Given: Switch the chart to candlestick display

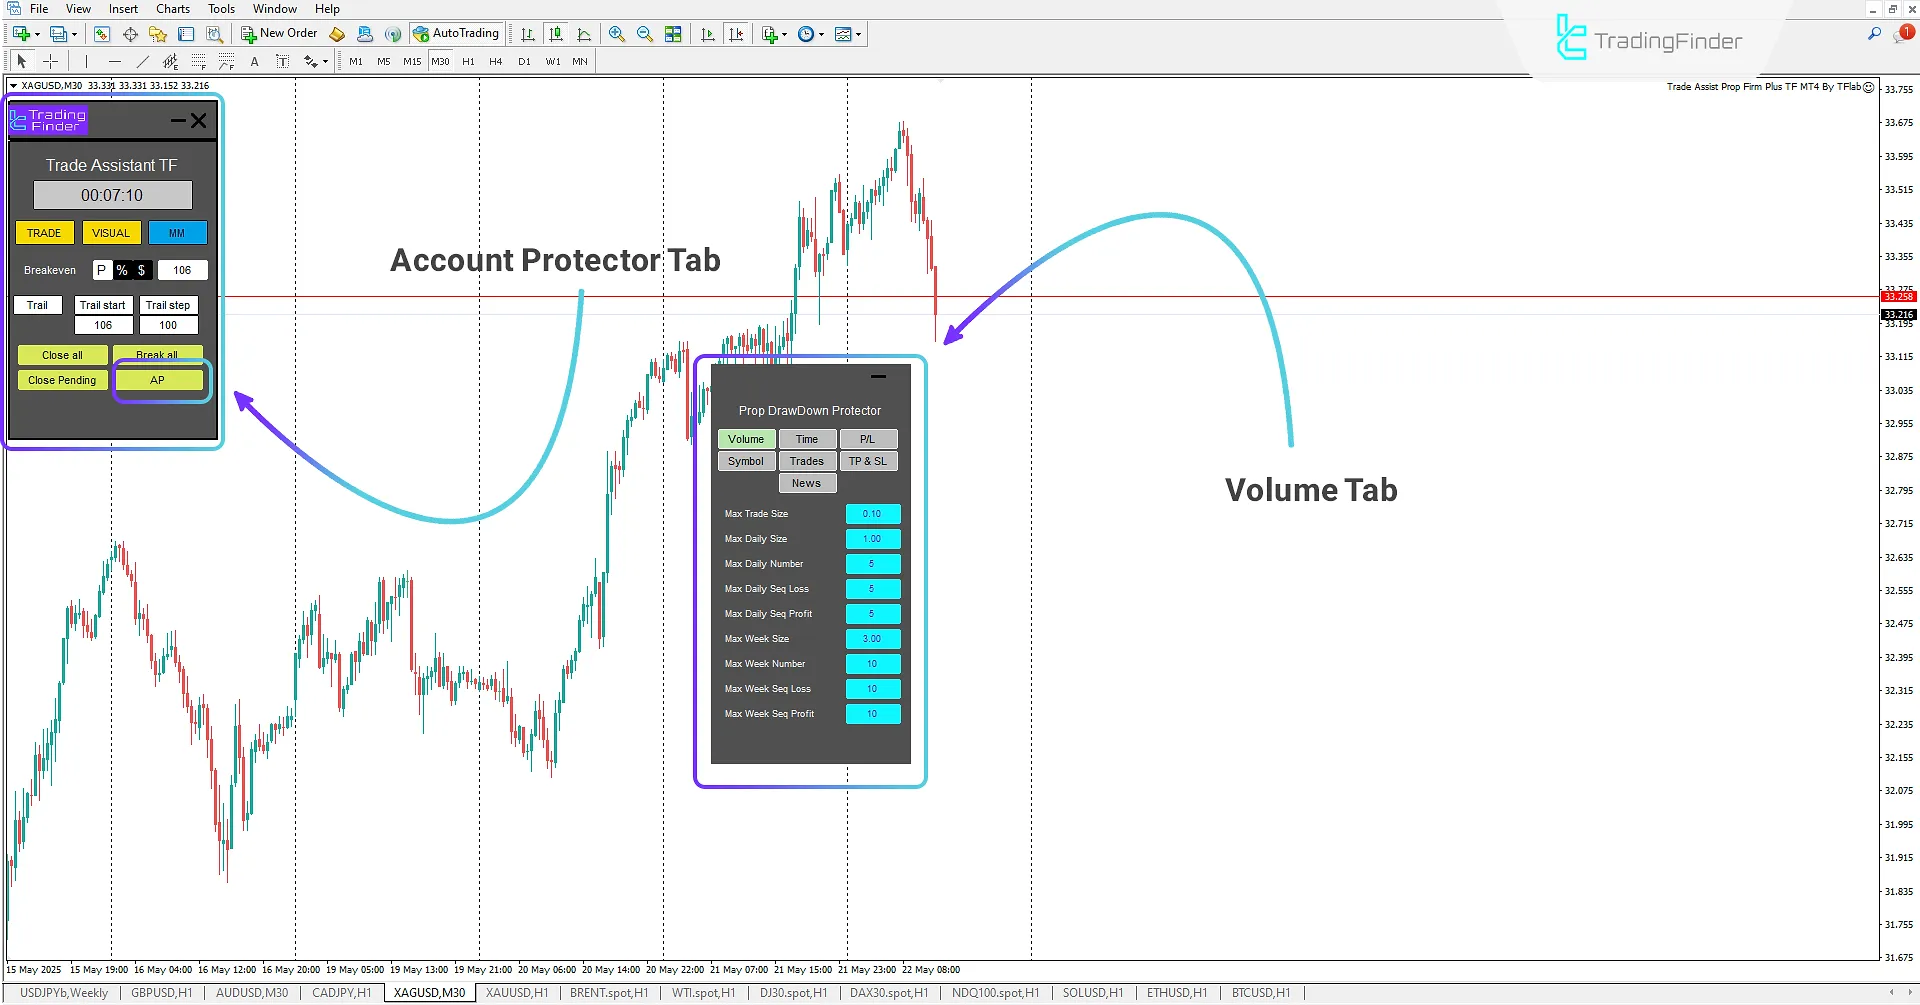Looking at the screenshot, I should [x=556, y=33].
